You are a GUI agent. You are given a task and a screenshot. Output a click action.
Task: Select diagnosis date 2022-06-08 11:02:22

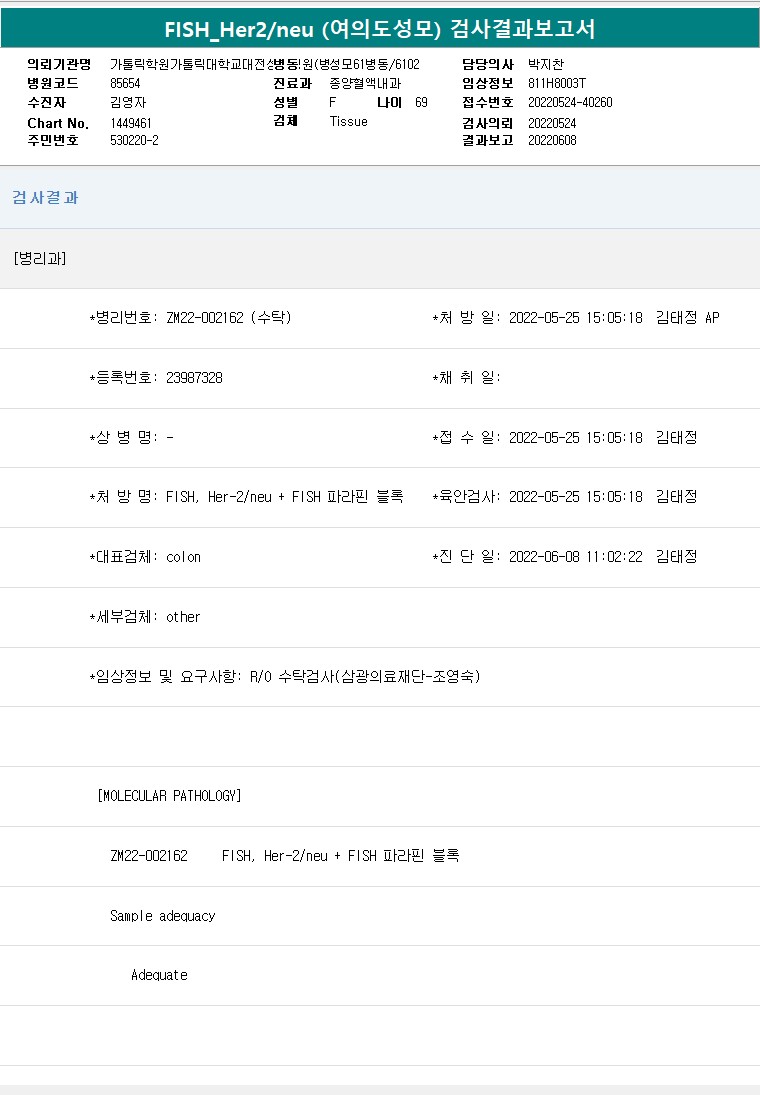click(575, 557)
